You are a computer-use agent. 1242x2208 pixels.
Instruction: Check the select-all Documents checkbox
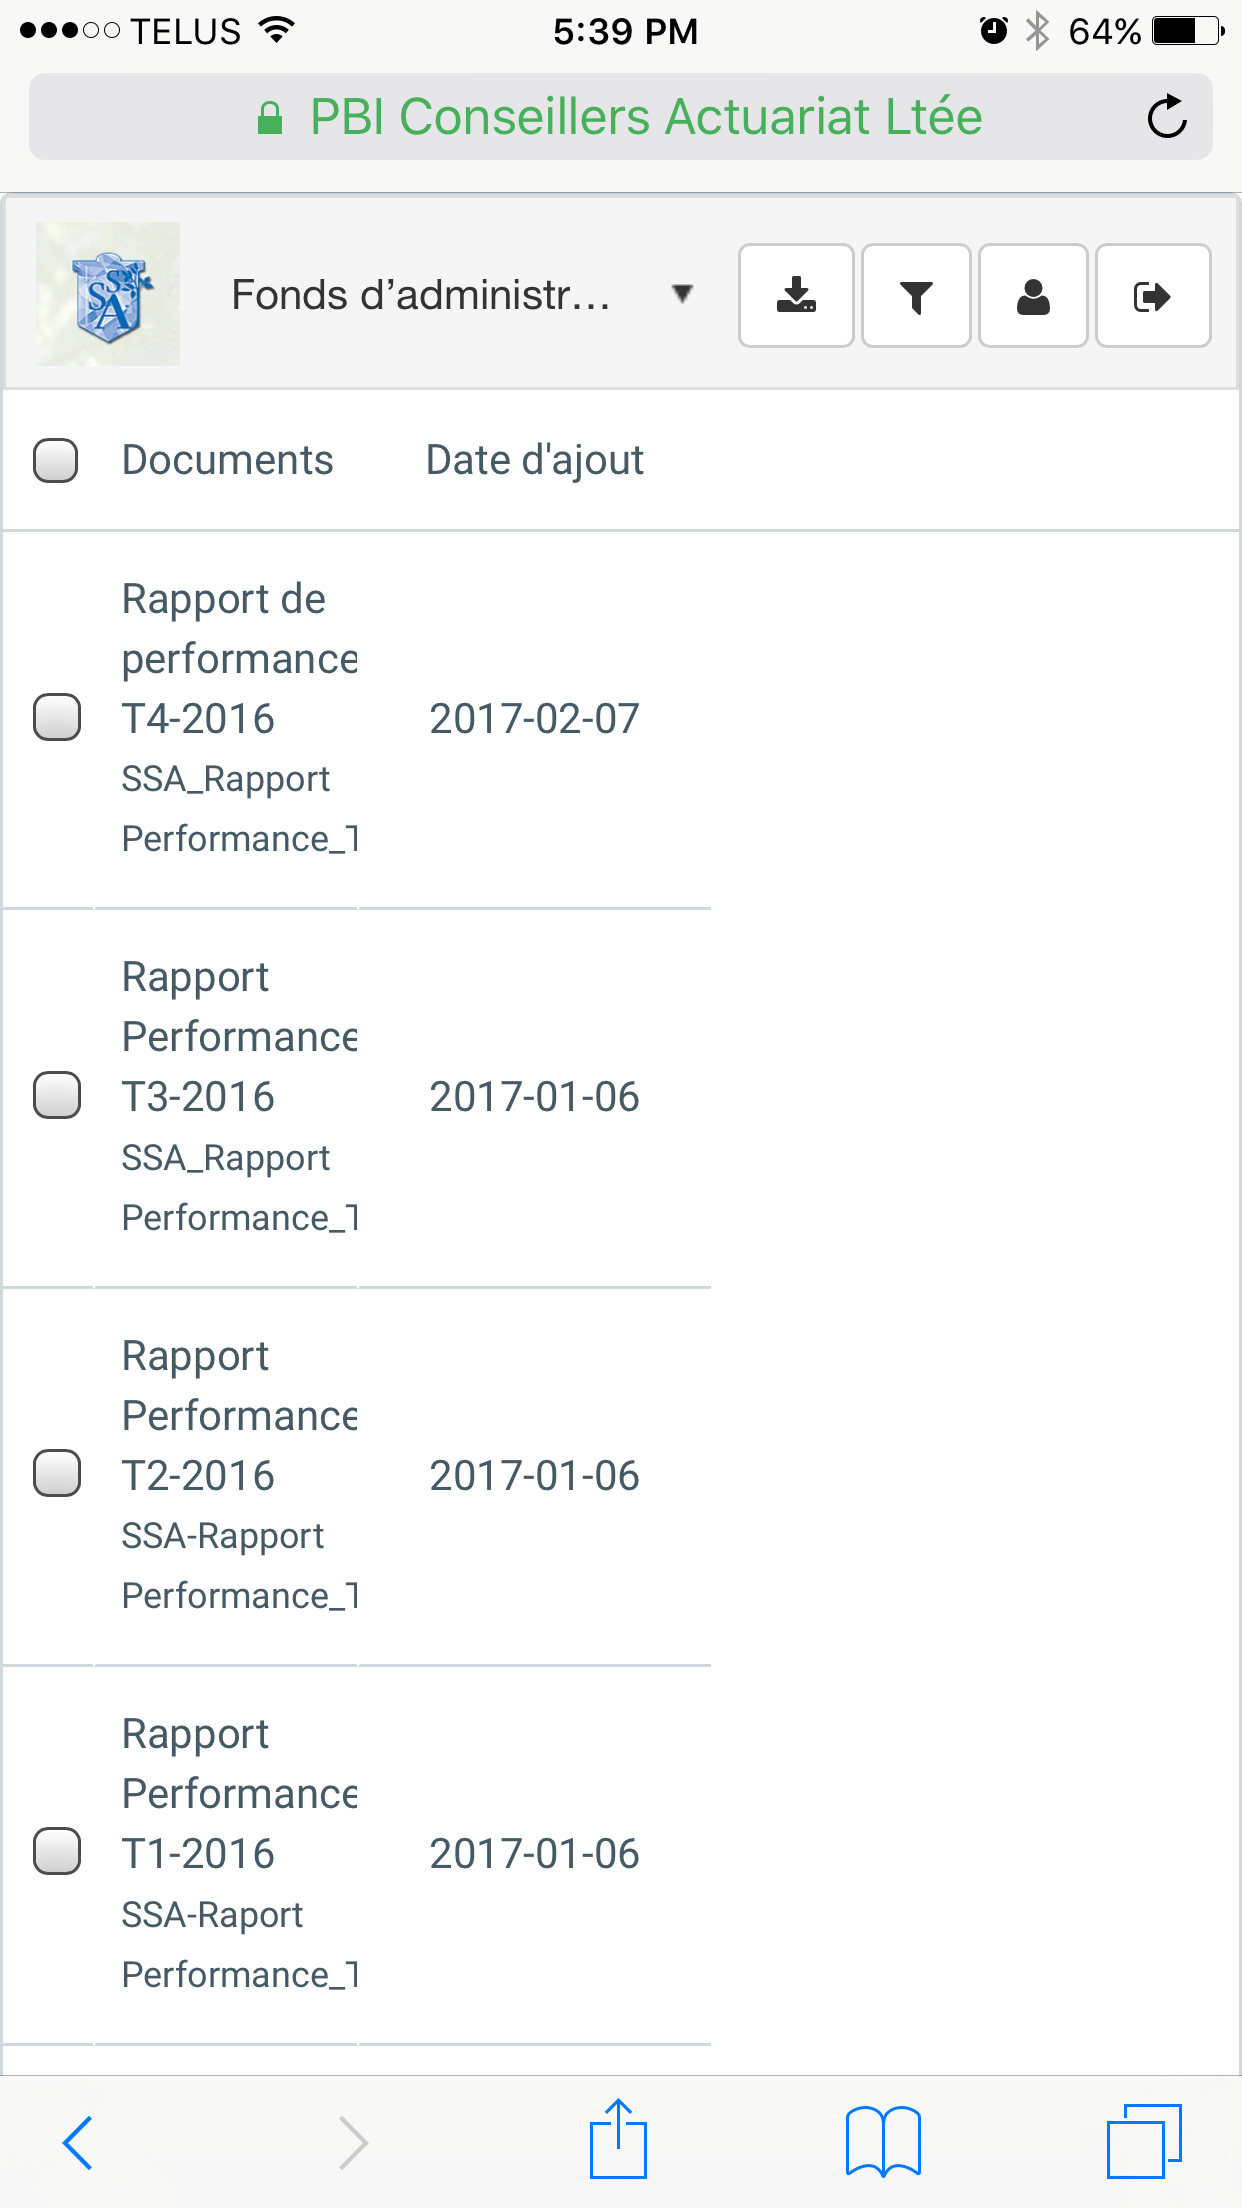(x=56, y=460)
